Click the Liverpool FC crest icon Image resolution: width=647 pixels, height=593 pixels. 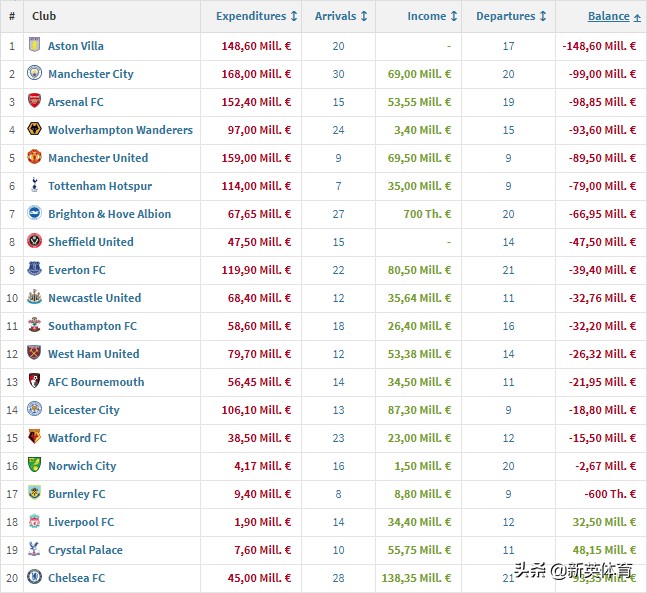click(35, 522)
